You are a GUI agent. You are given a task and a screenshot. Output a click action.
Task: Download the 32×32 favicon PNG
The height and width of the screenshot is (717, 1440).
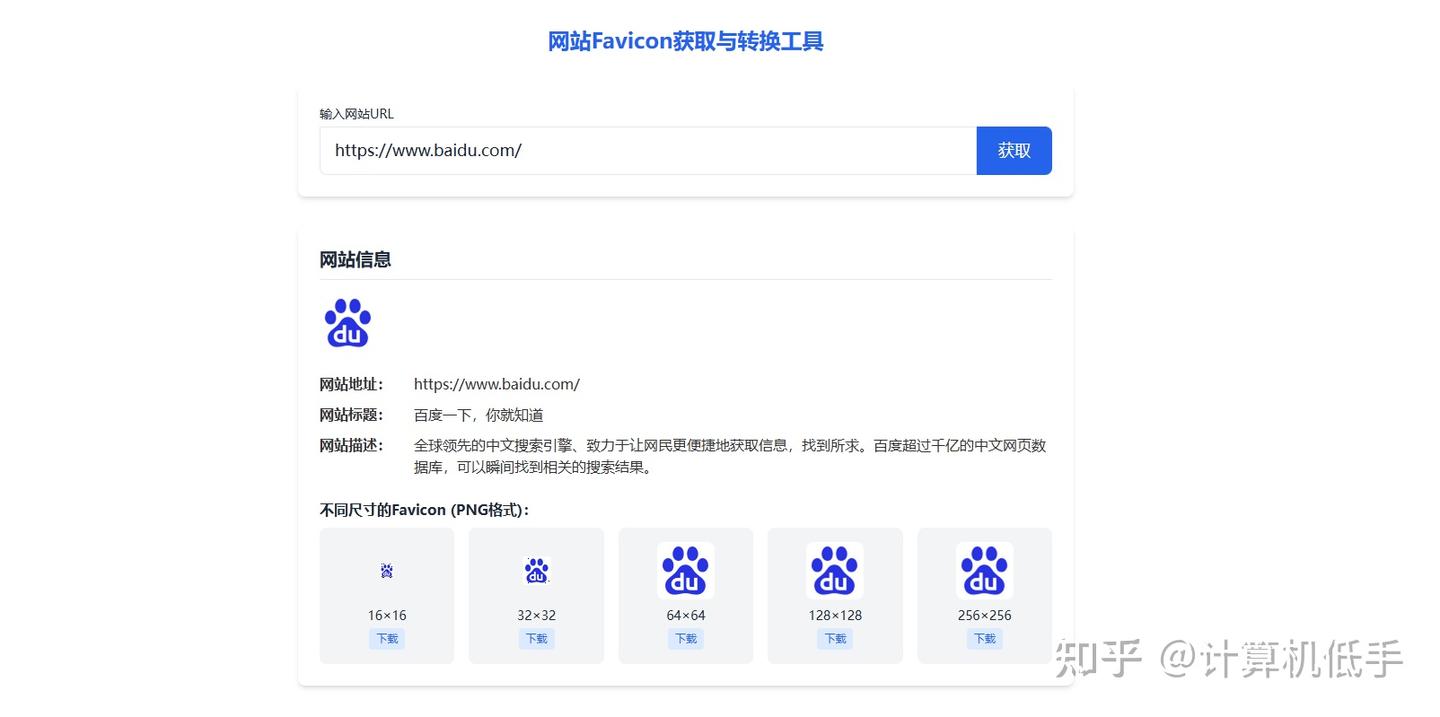tap(536, 638)
